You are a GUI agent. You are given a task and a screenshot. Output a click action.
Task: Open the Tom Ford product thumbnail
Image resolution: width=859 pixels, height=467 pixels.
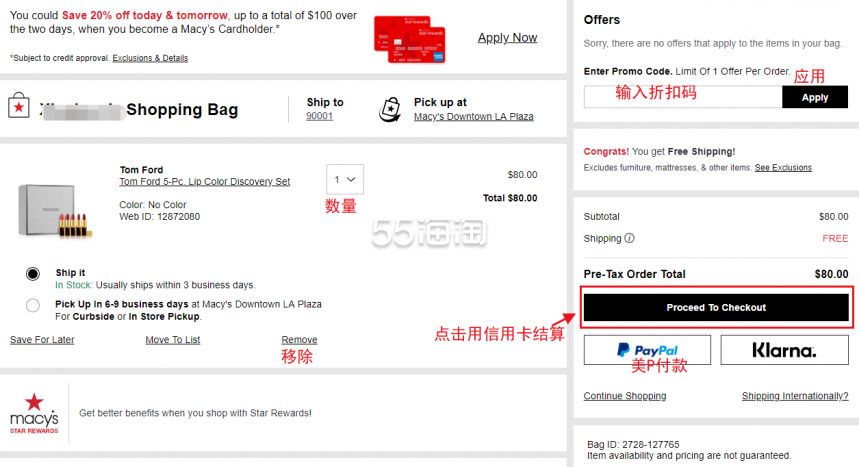(53, 210)
